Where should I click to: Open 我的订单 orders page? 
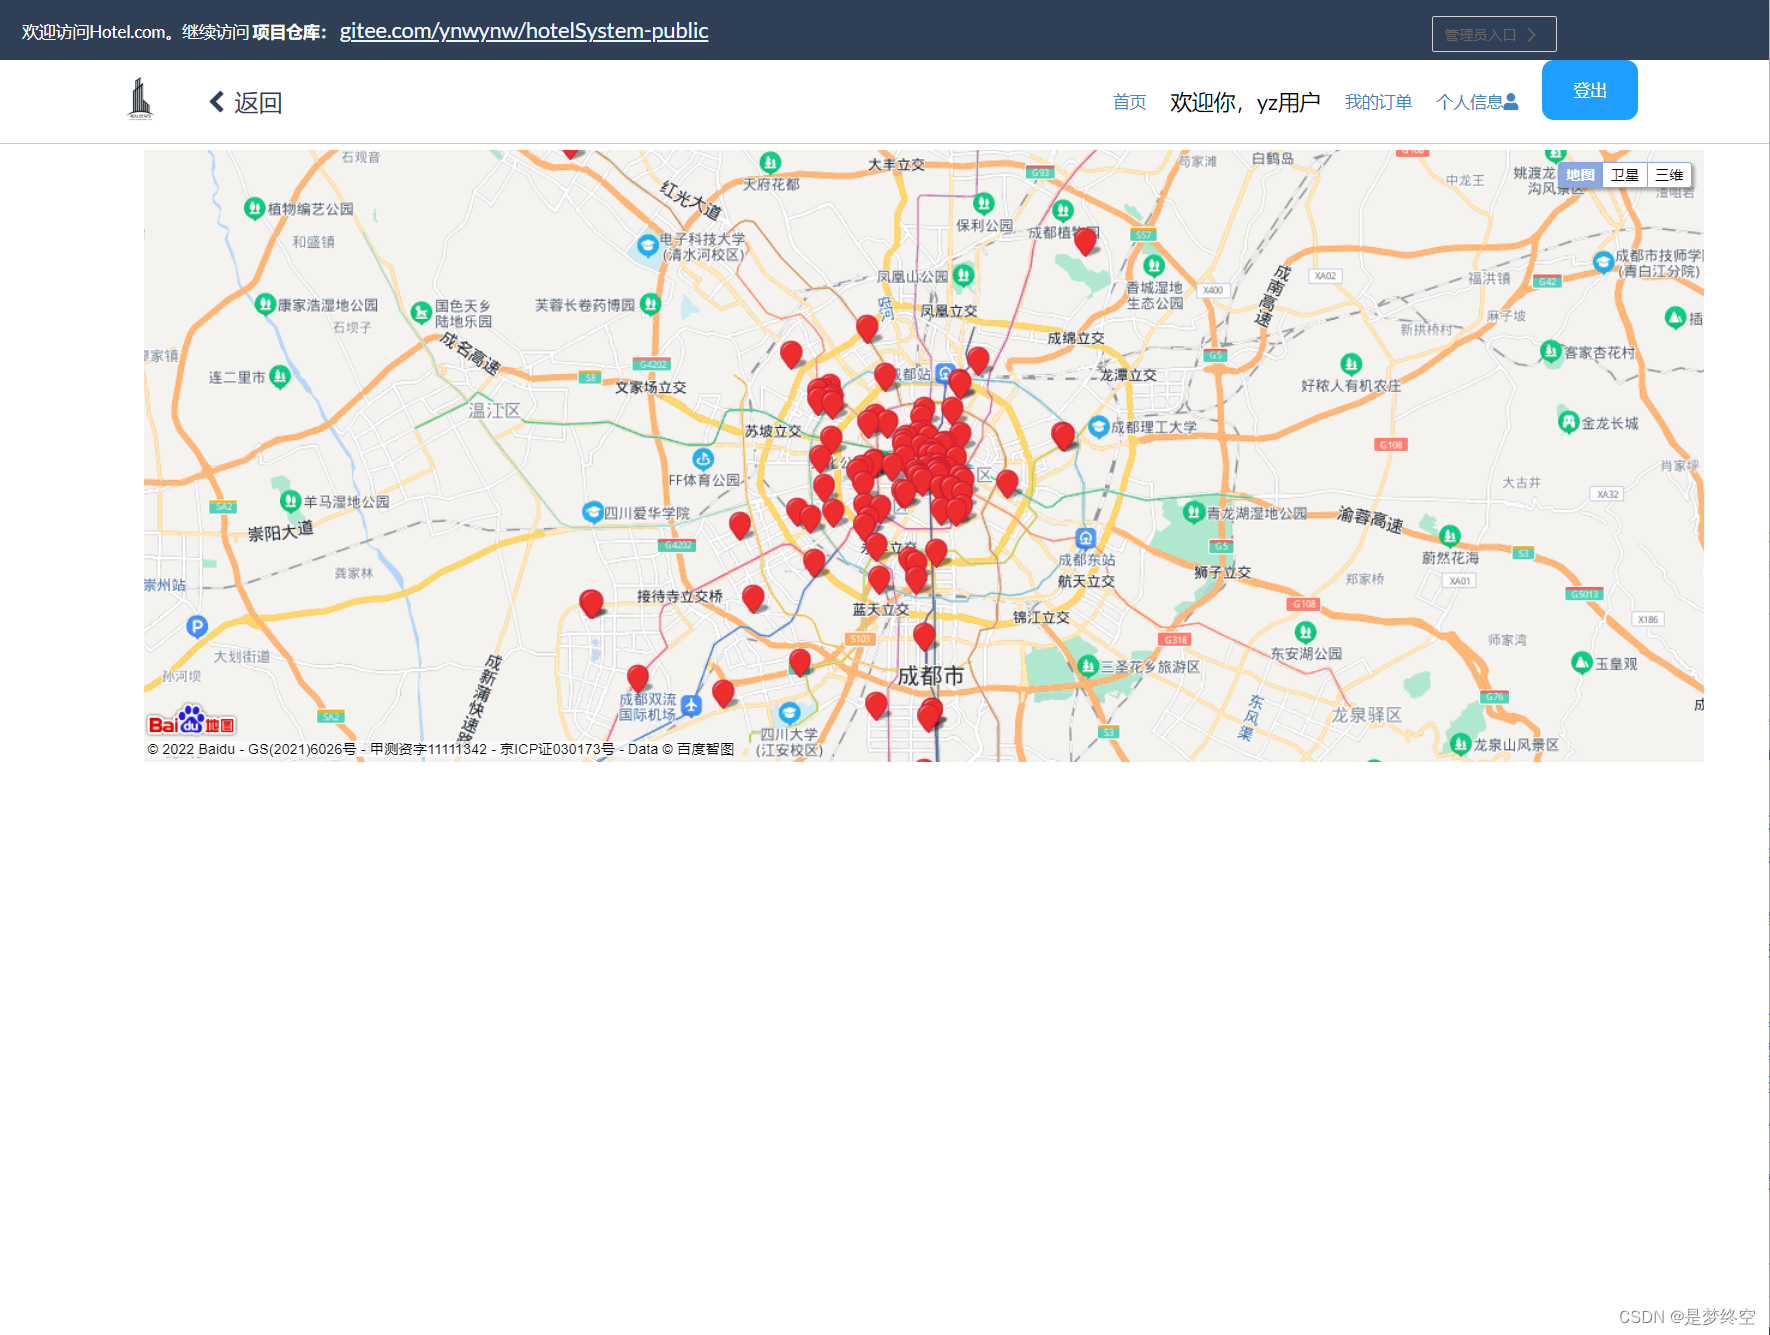pyautogui.click(x=1378, y=102)
